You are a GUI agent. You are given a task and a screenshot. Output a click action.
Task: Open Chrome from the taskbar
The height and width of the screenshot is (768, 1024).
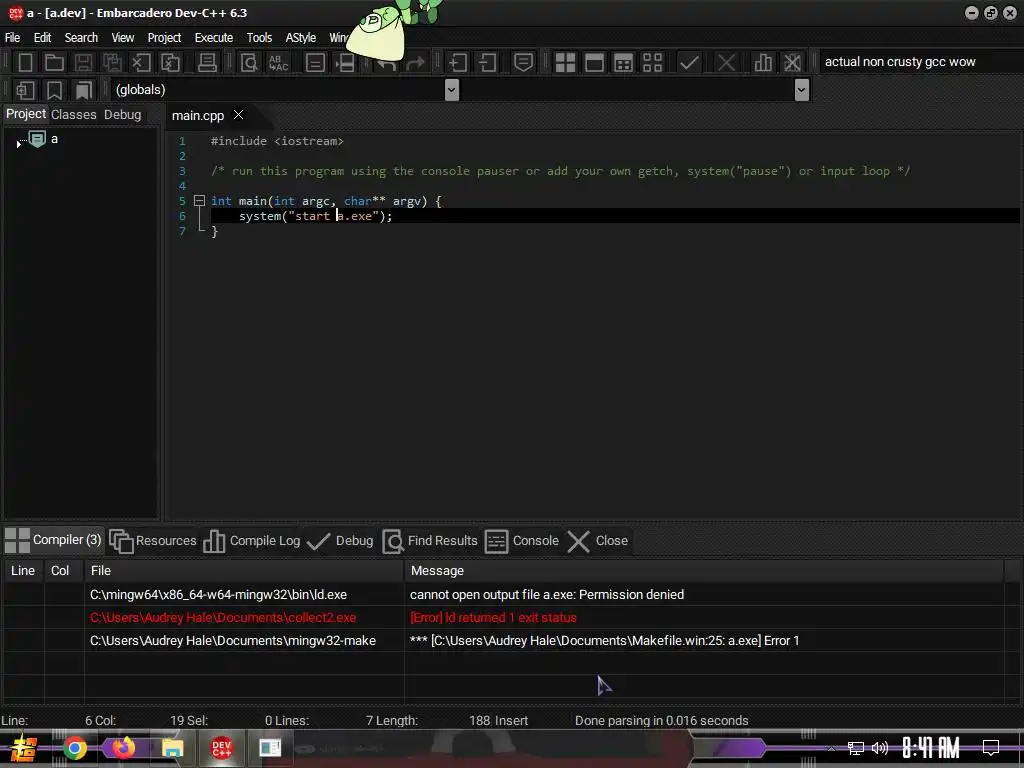pos(74,748)
